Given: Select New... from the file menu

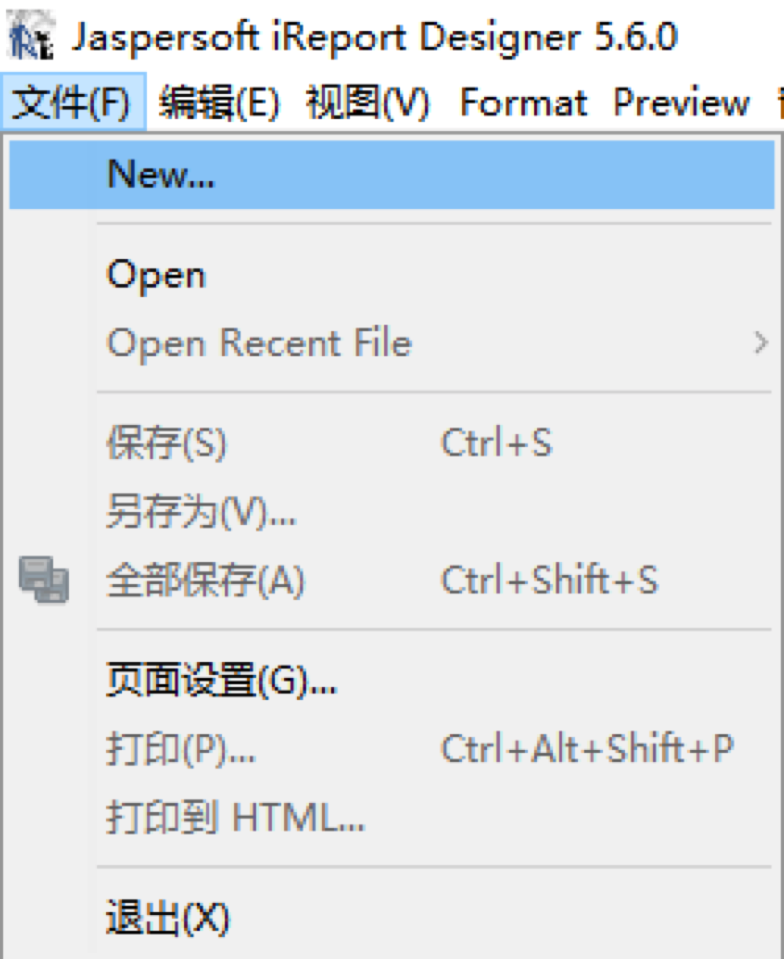Looking at the screenshot, I should 392,175.
